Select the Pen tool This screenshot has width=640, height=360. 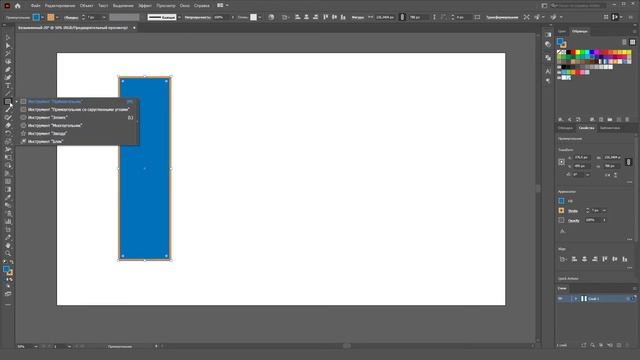[x=8, y=69]
